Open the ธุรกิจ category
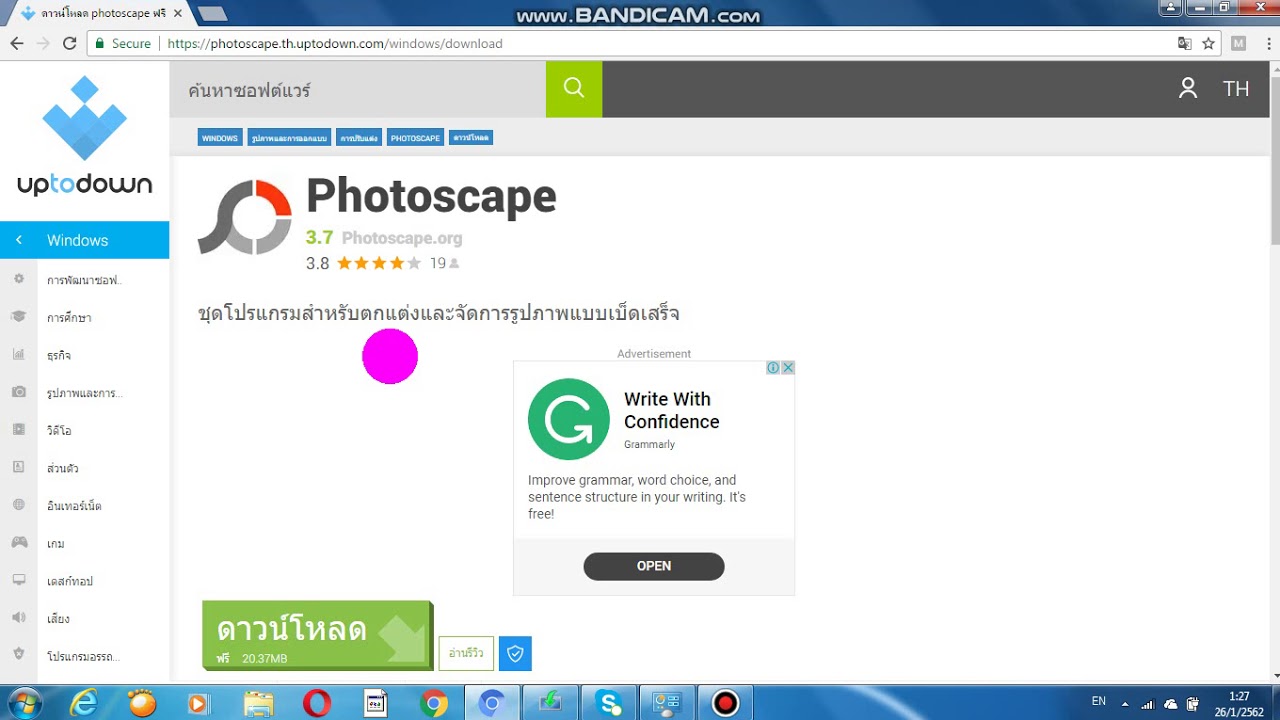This screenshot has width=1280, height=720. point(59,356)
